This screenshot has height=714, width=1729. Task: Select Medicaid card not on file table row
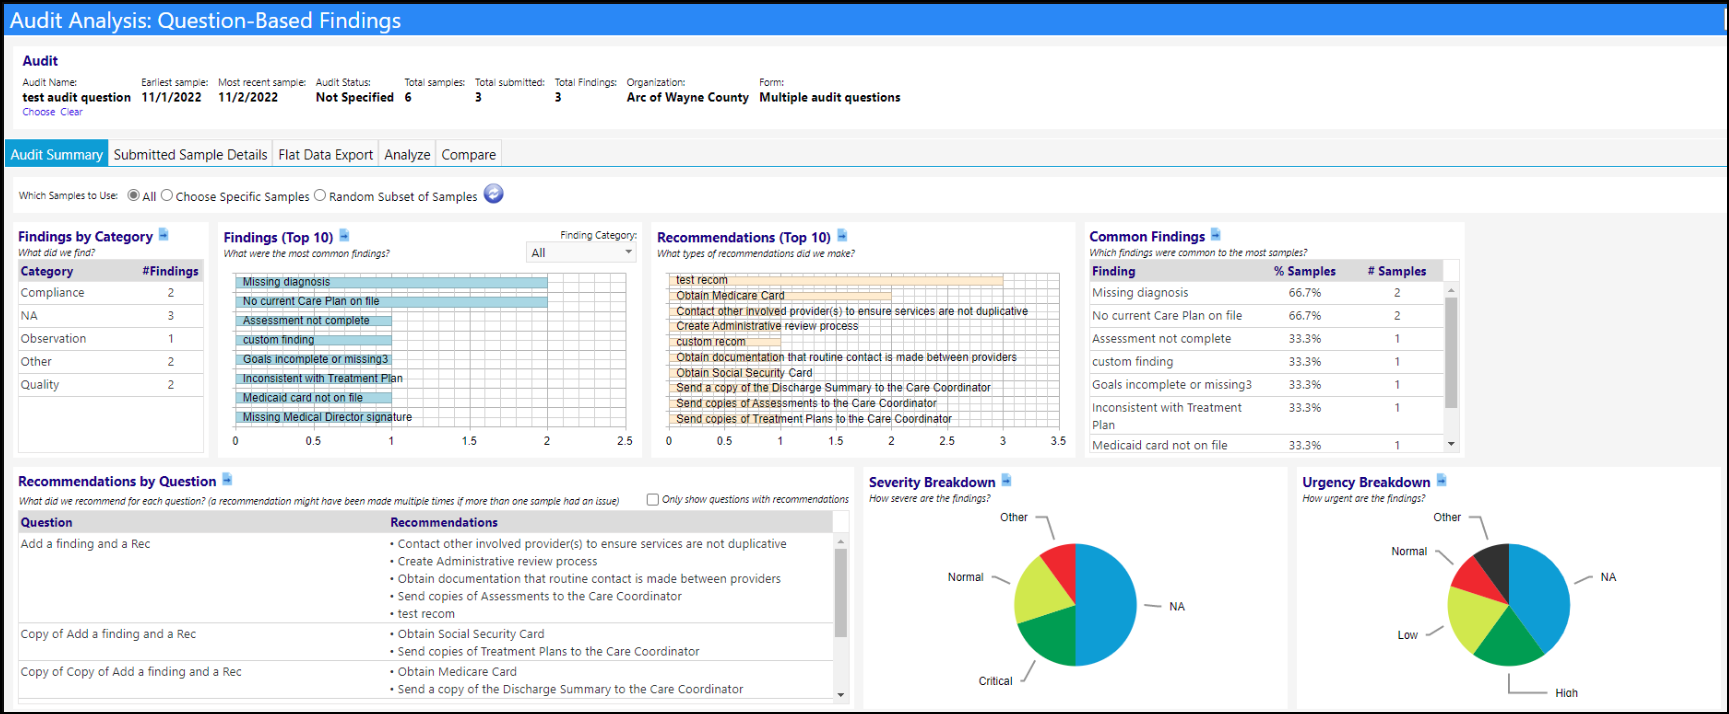click(x=1266, y=445)
